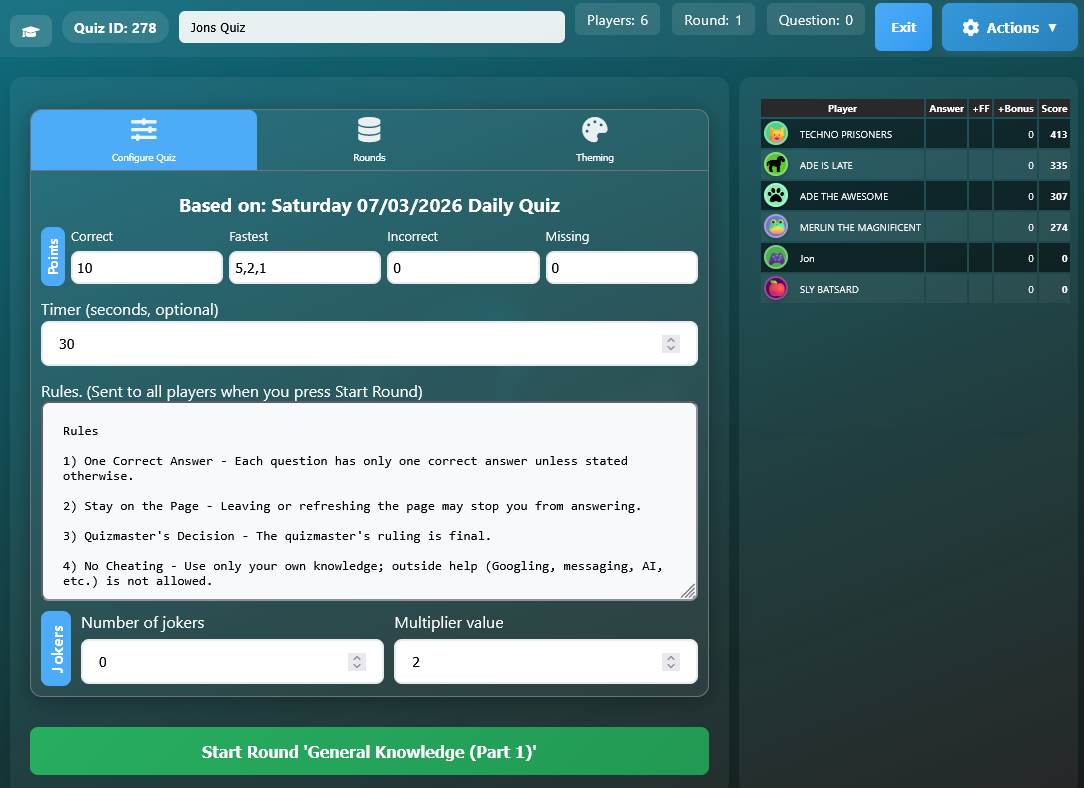
Task: Click the Correct points input box
Action: click(x=146, y=267)
